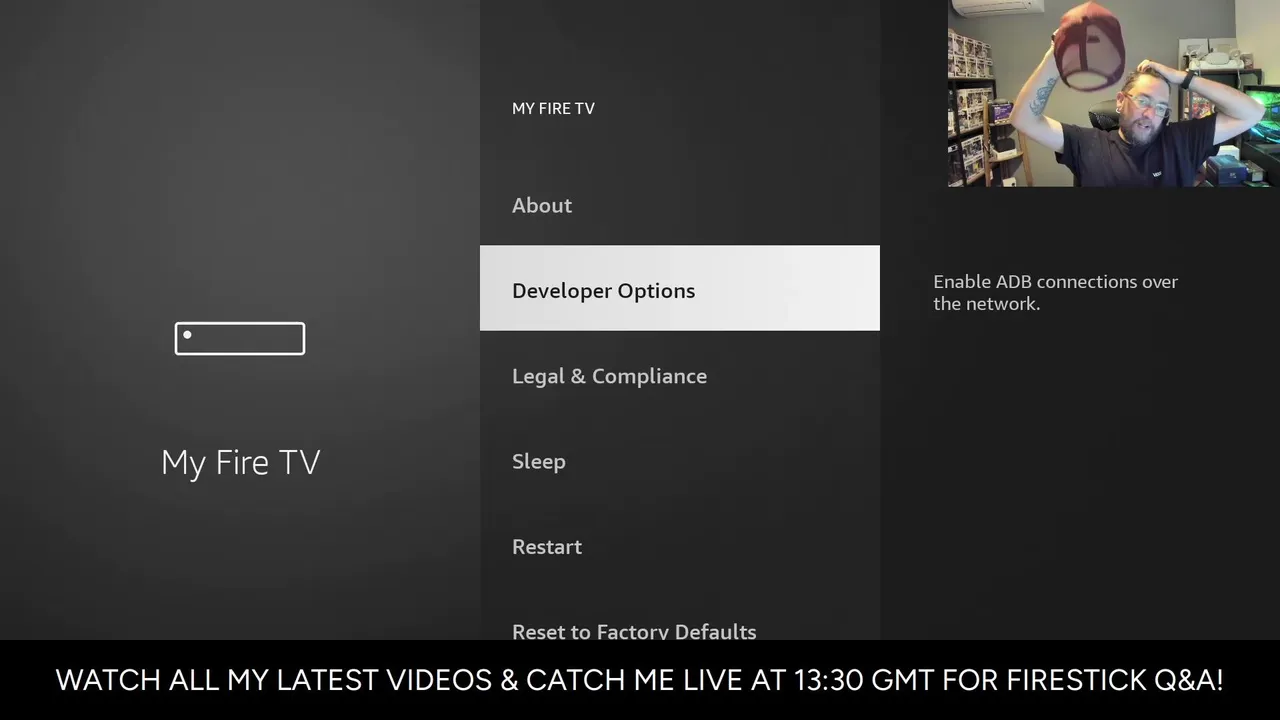The image size is (1280, 720).
Task: Click the webcam video overlay
Action: (x=1114, y=93)
